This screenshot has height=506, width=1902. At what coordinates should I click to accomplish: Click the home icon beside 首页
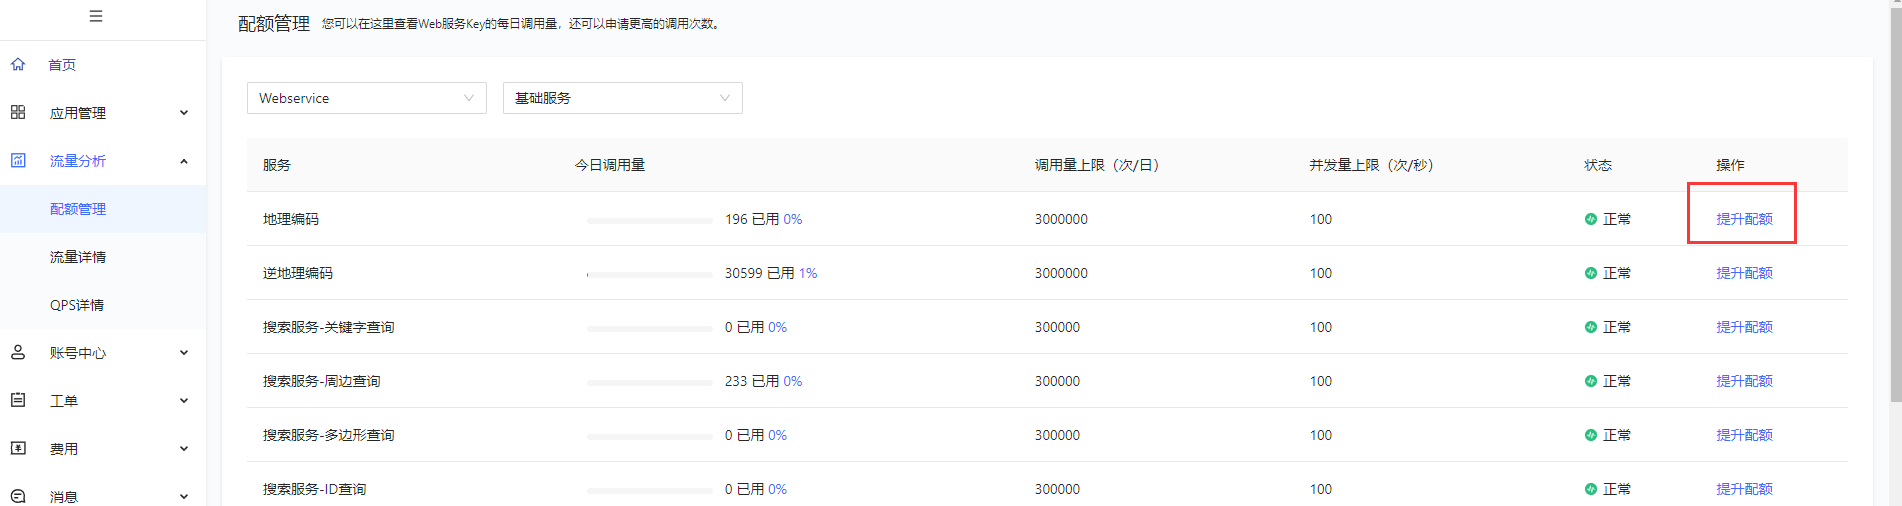18,65
